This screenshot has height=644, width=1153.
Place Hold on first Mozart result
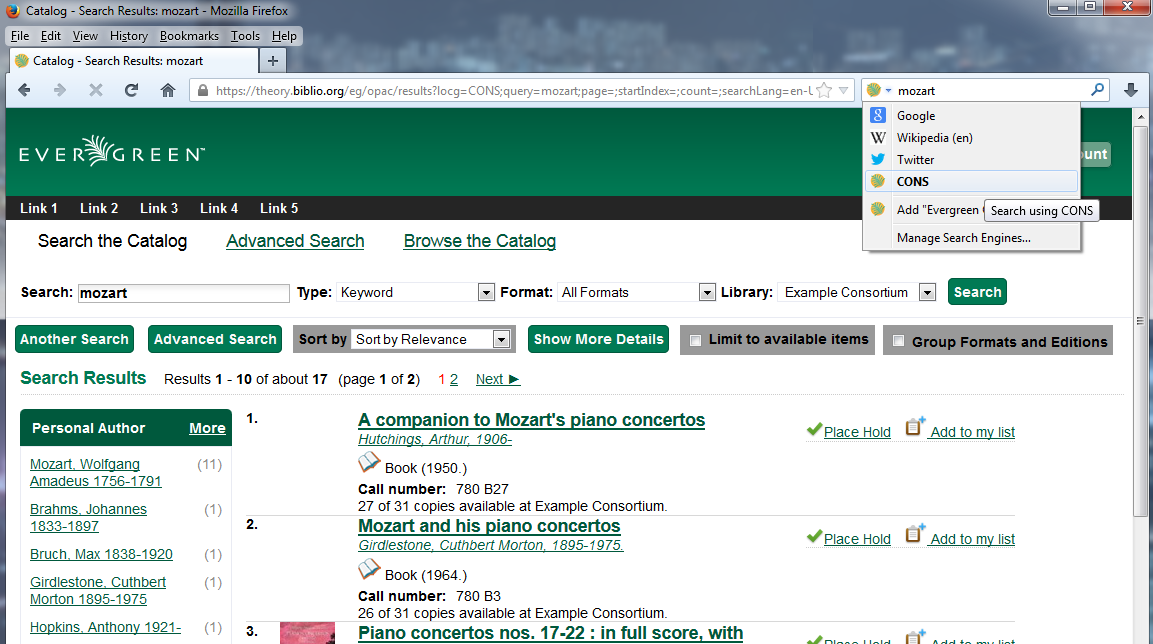click(x=856, y=432)
